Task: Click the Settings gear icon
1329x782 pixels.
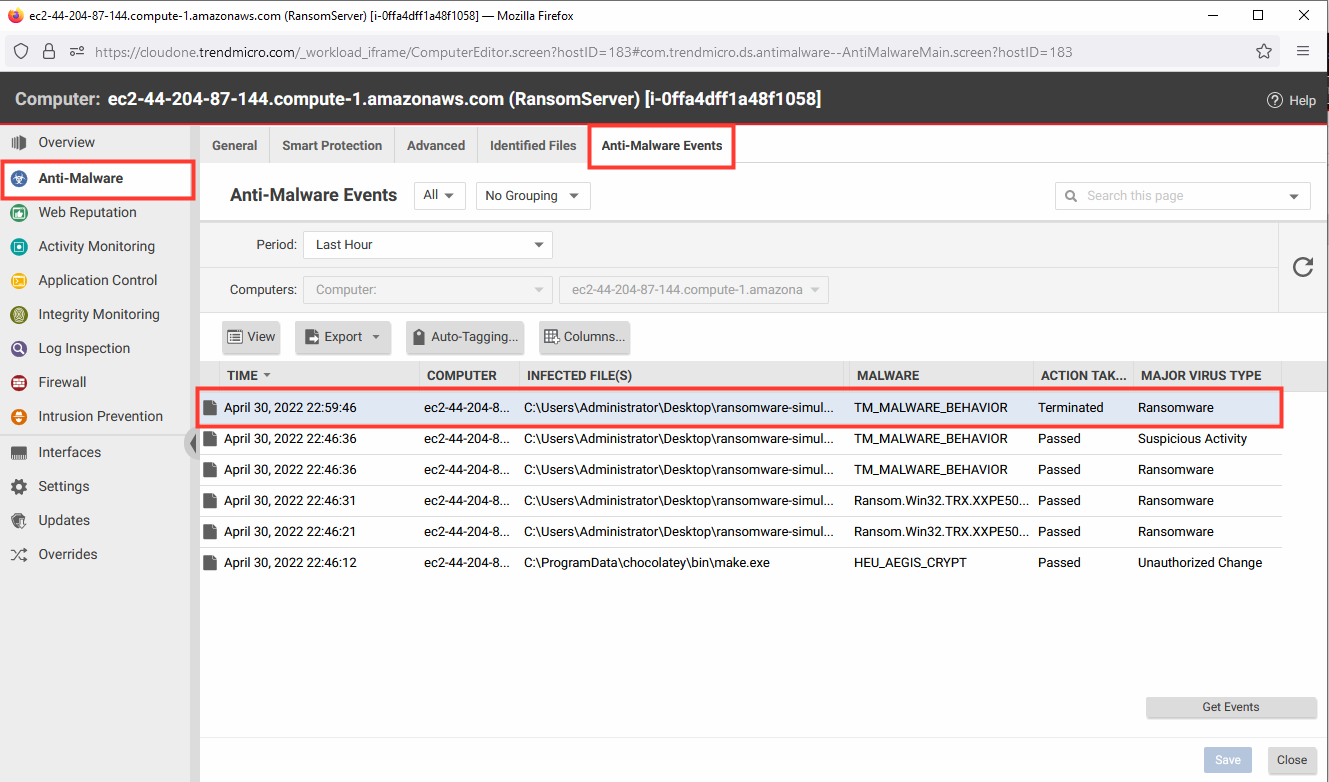Action: (19, 487)
